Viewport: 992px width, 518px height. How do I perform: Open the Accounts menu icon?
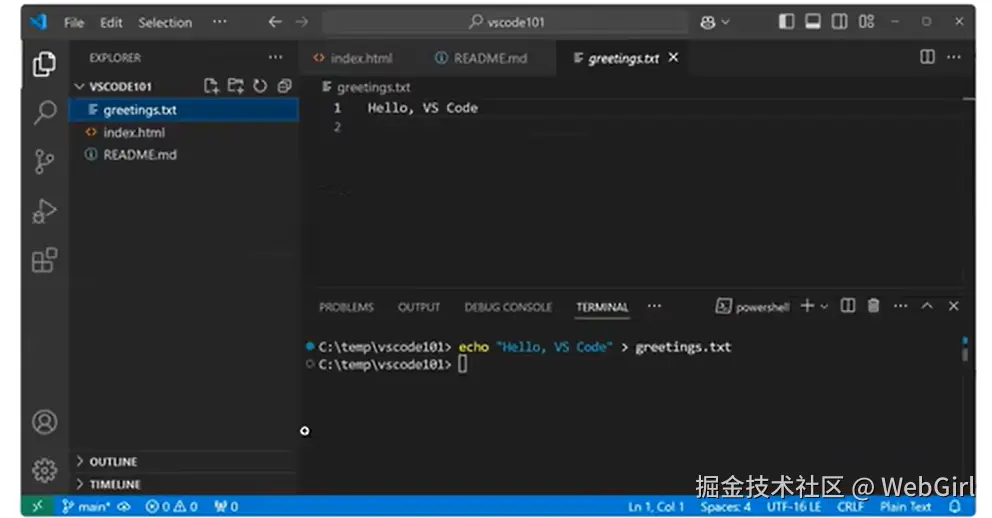44,422
